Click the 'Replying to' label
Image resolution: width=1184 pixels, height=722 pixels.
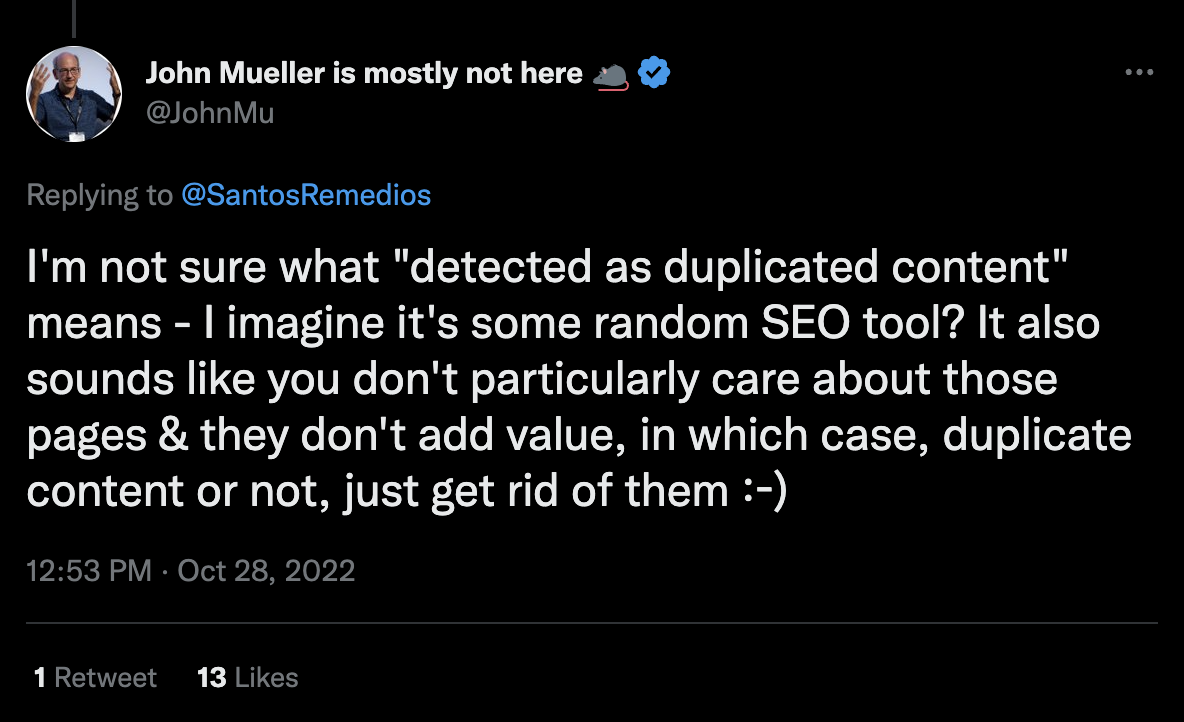click(x=99, y=194)
